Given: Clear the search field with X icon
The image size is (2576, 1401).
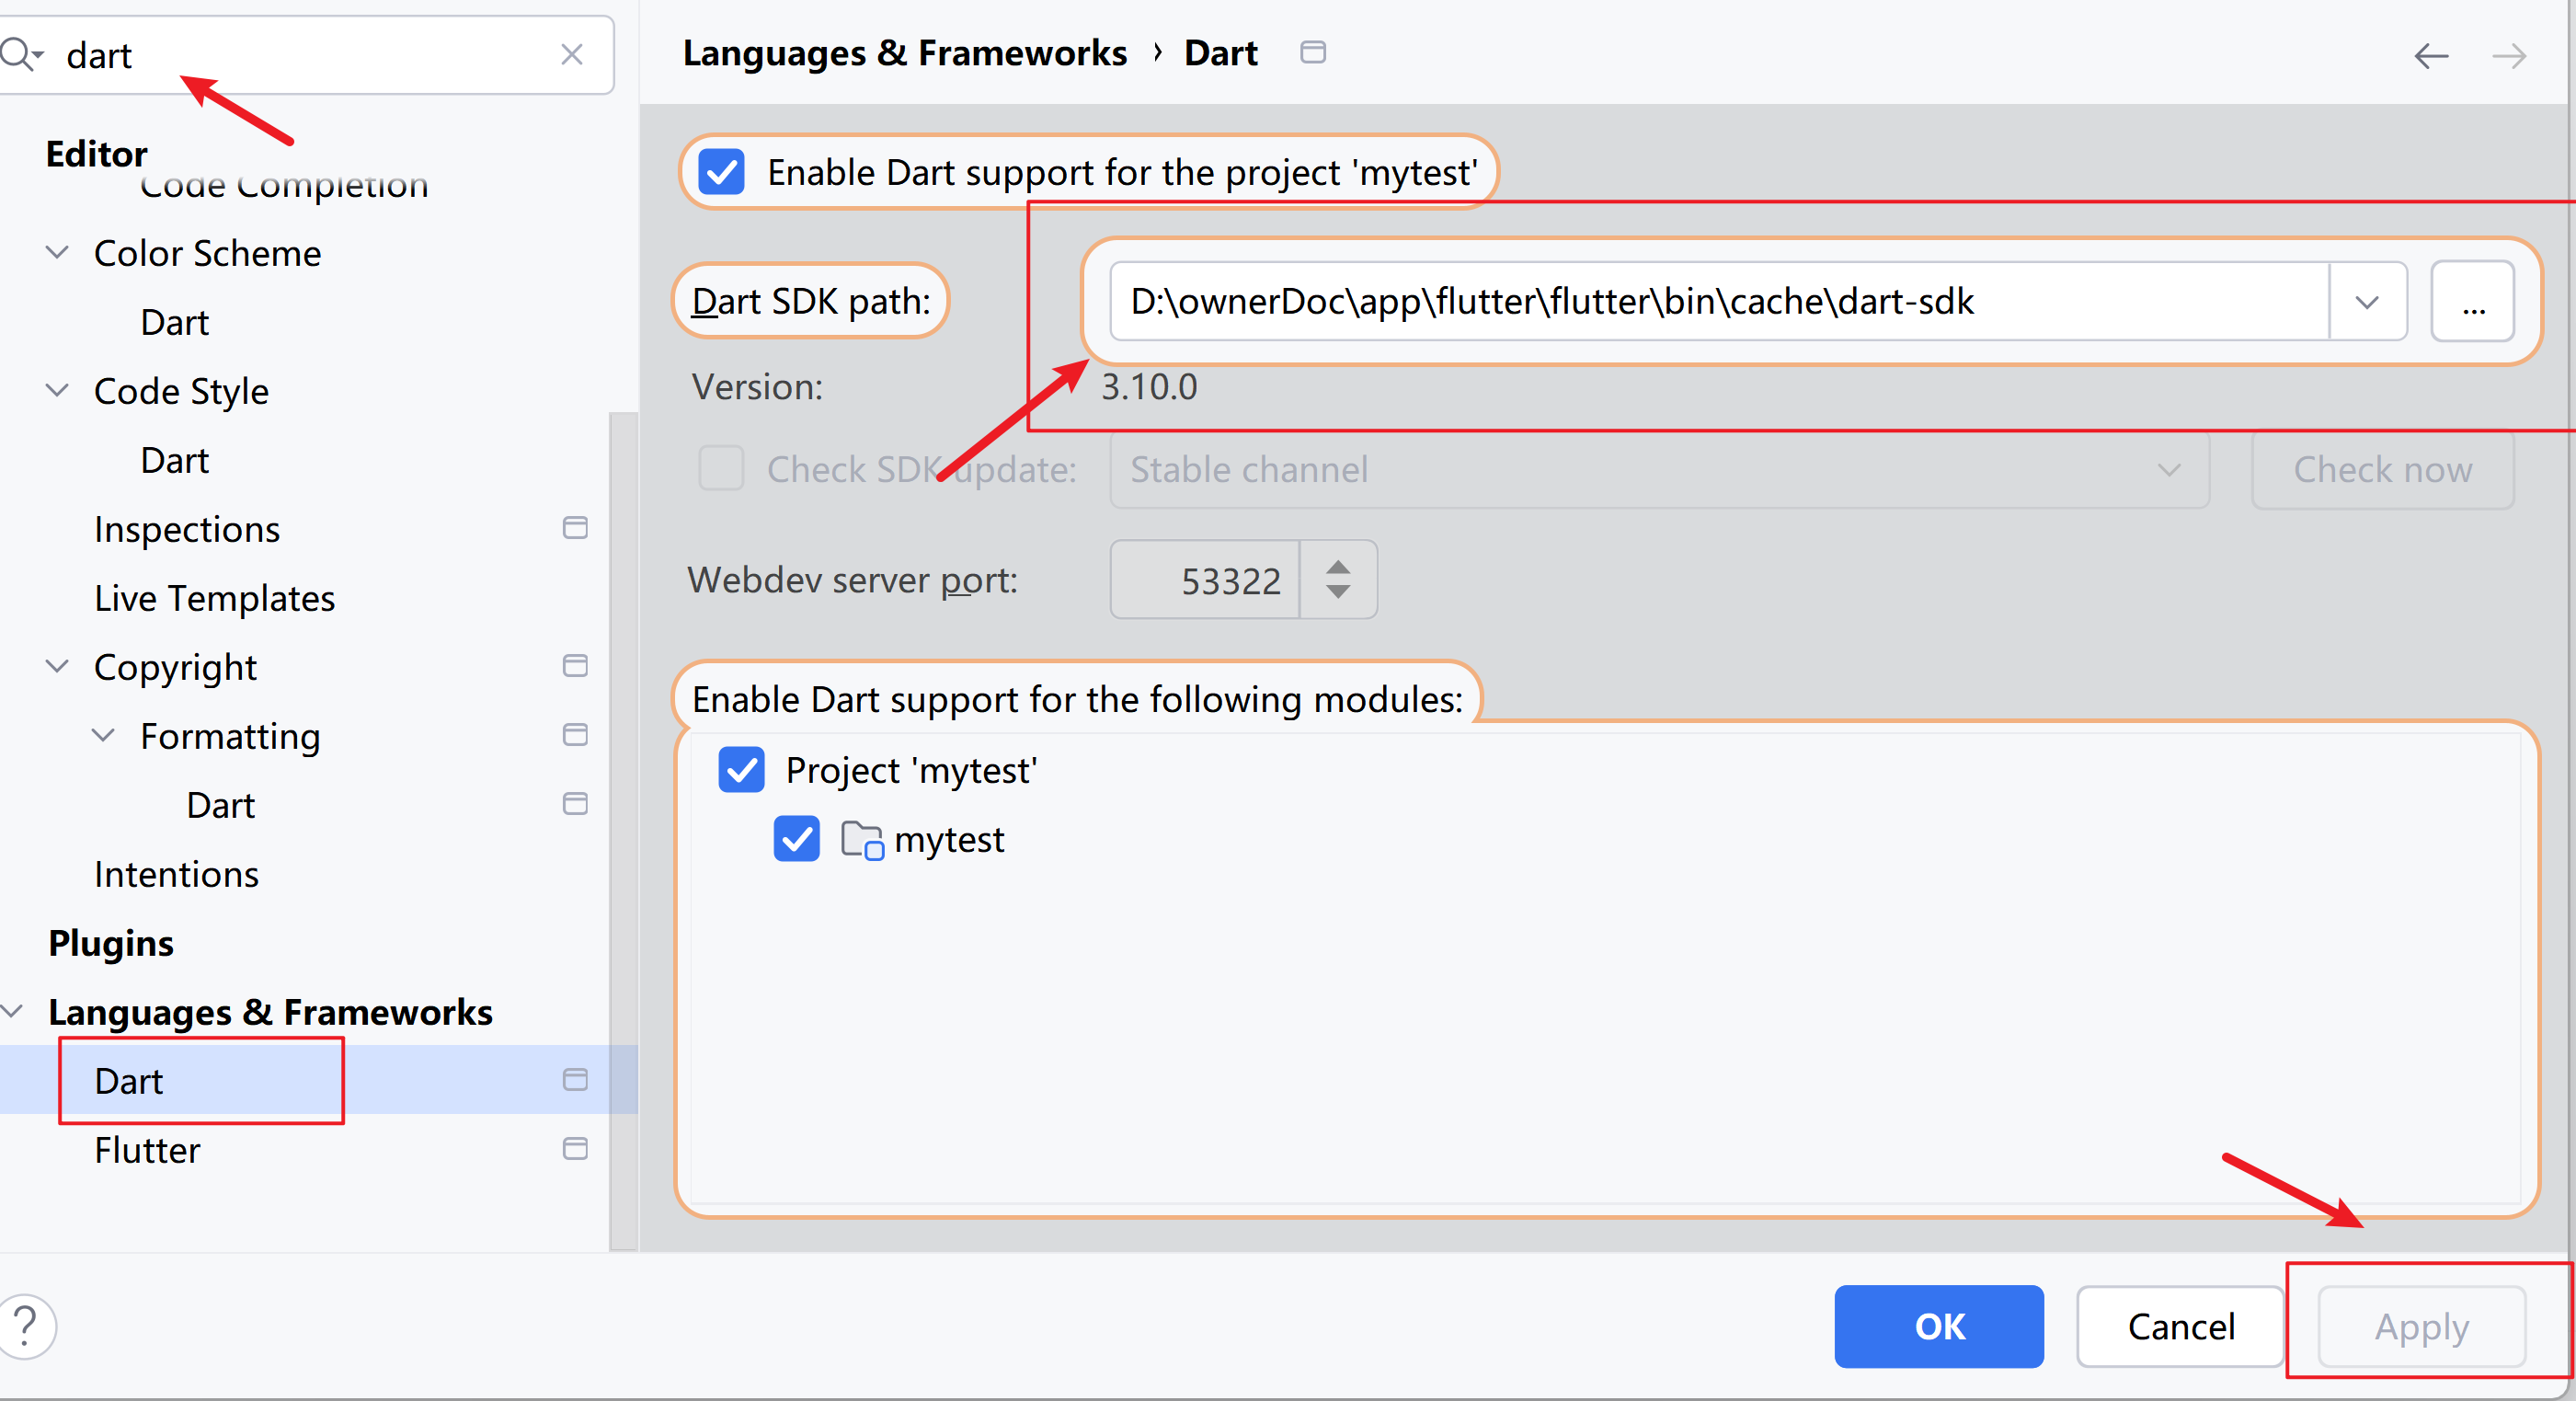Looking at the screenshot, I should [572, 54].
